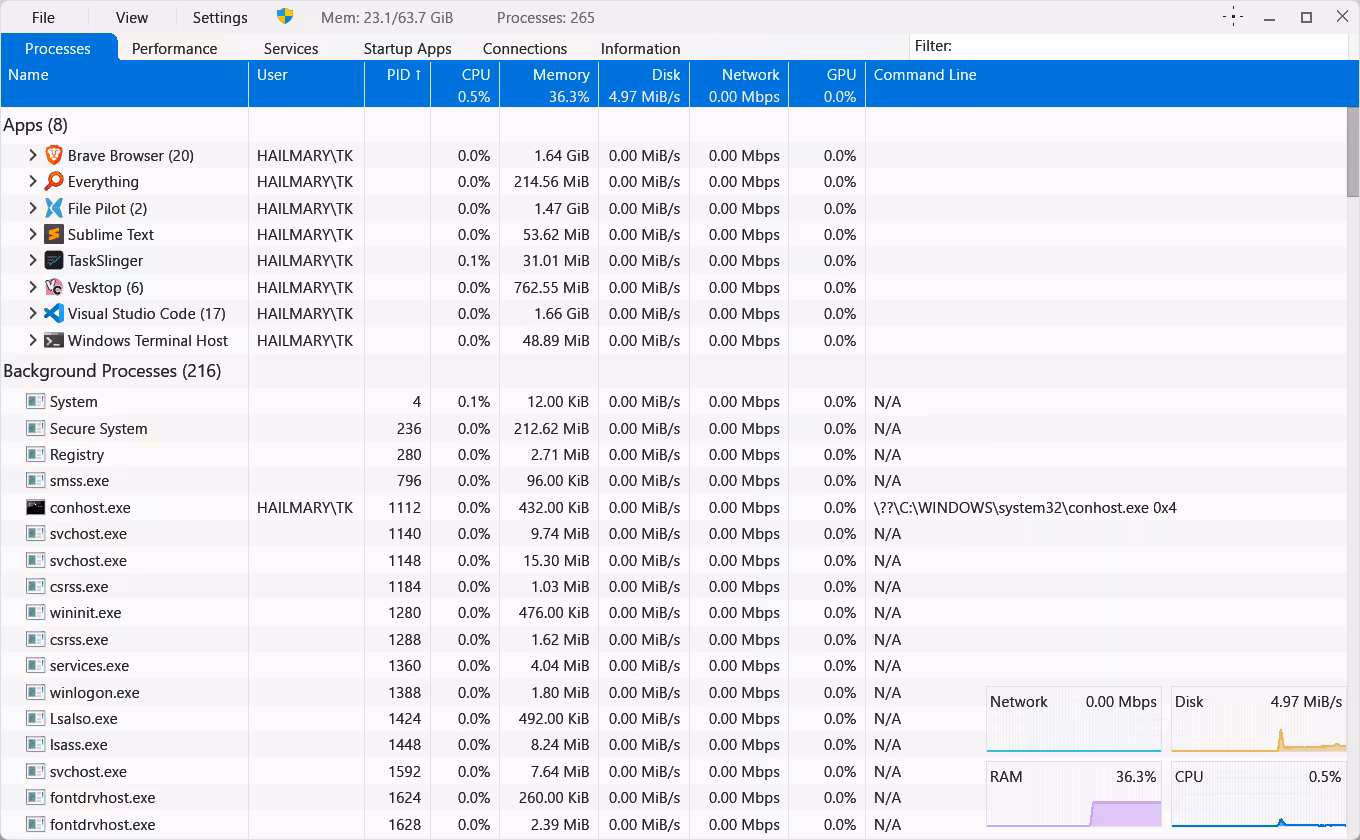Expand the Visual Studio Code (17) group
The height and width of the screenshot is (840, 1360).
tap(32, 313)
